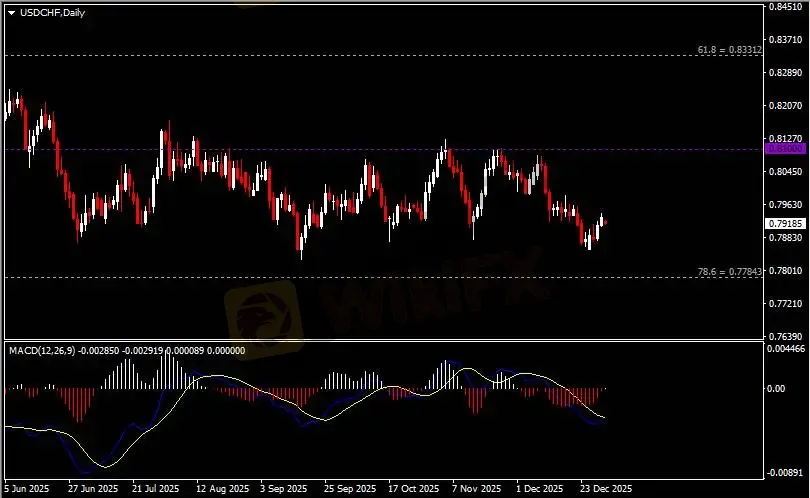Viewport: 810px width, 498px height.
Task: Select the 61.8 = 0.83312 Fibonacci label
Action: click(729, 50)
